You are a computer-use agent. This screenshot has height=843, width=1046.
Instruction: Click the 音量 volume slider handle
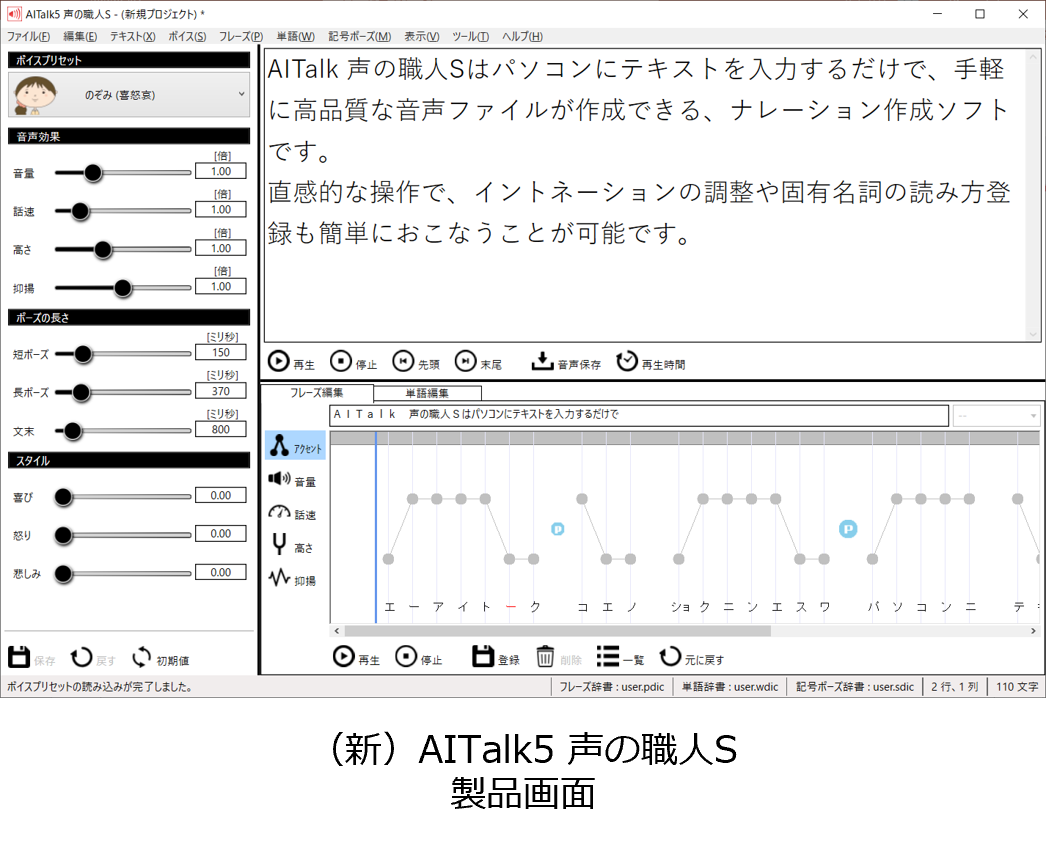[x=93, y=173]
